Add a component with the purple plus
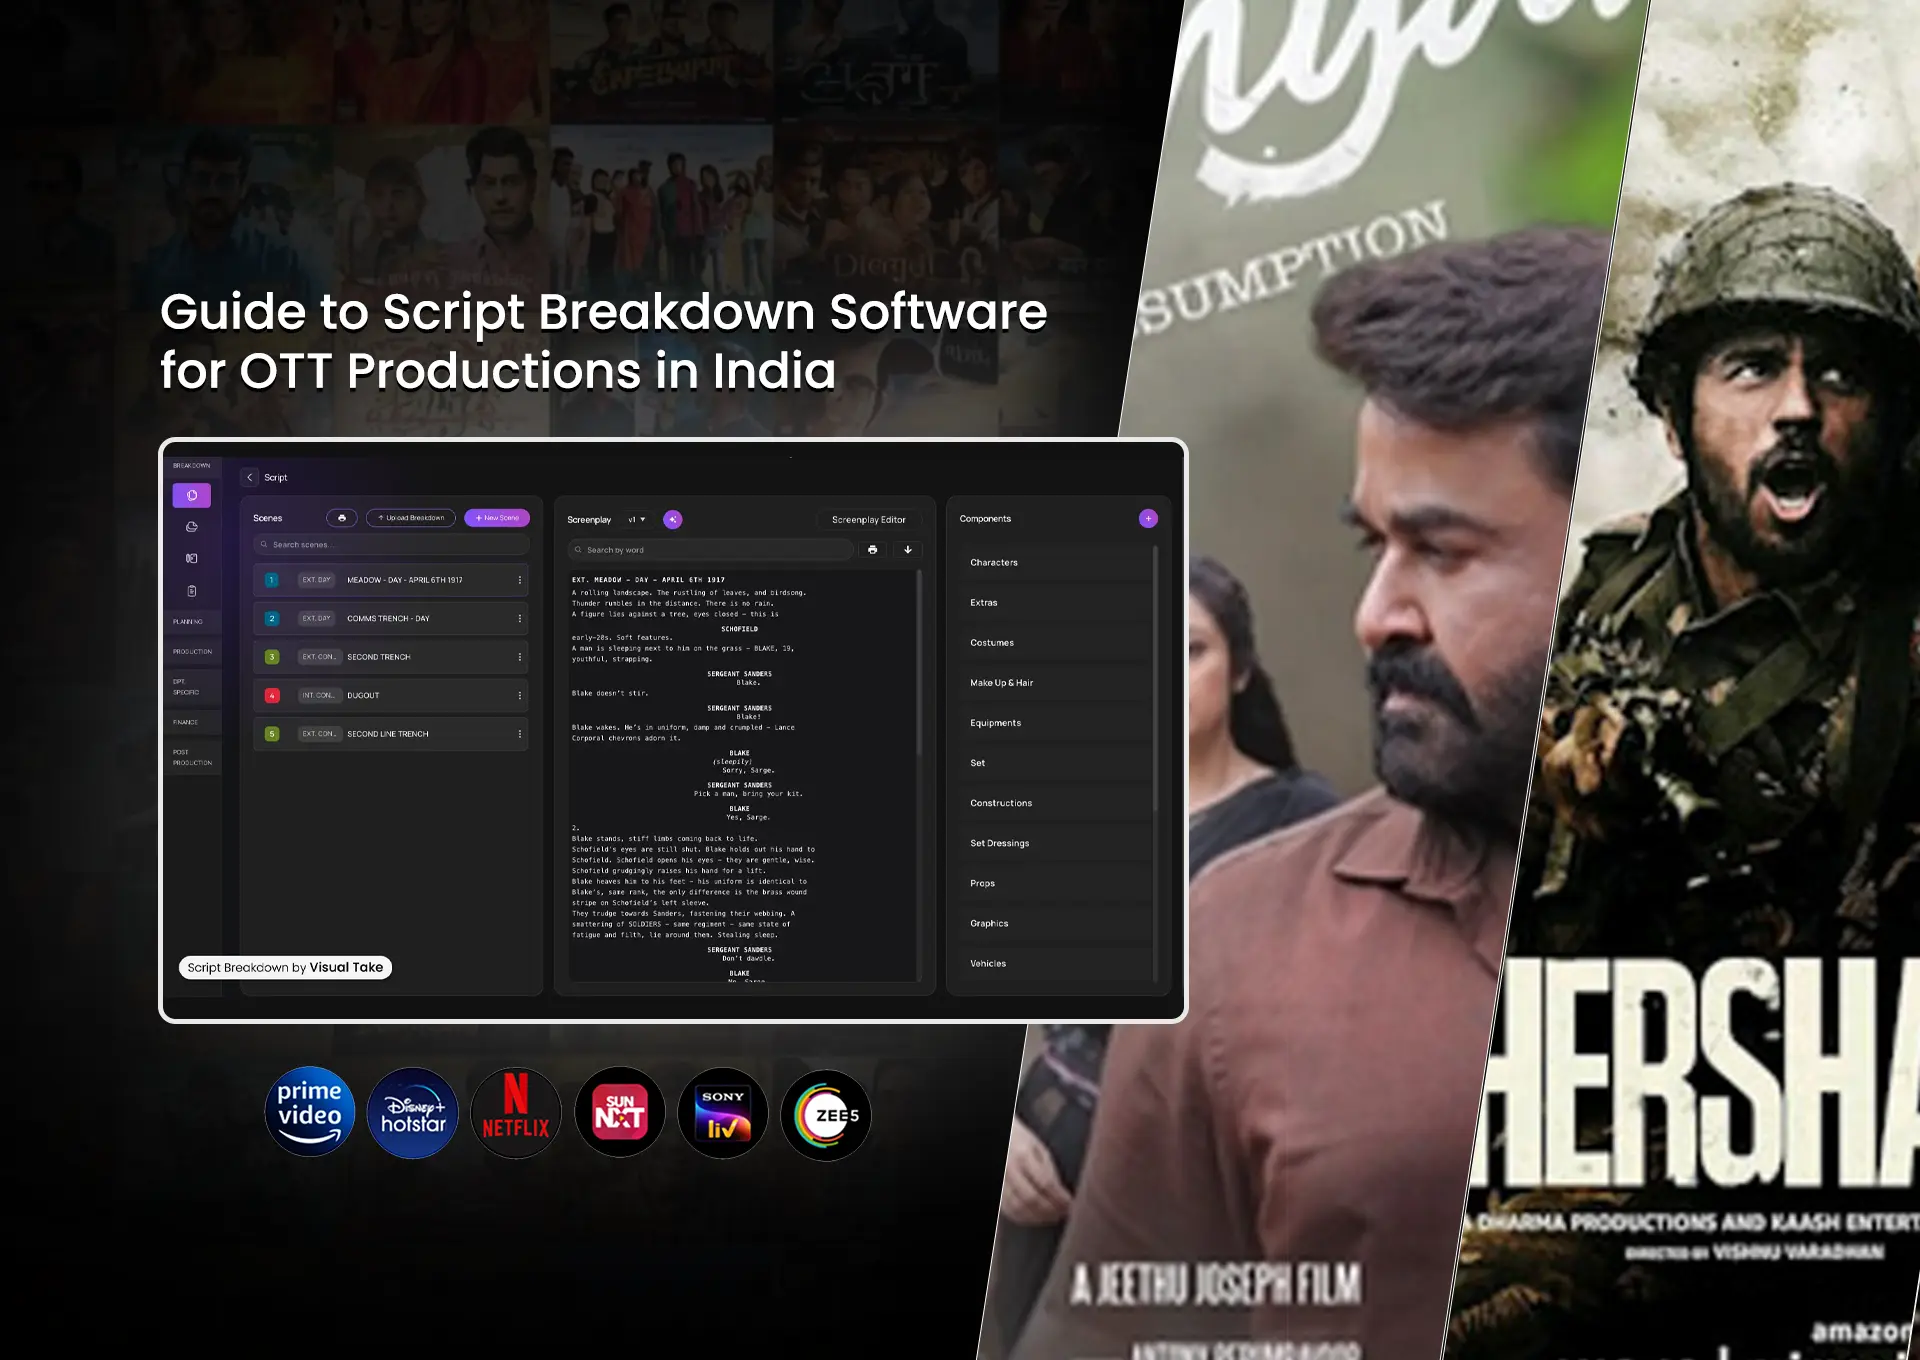 tap(1148, 518)
